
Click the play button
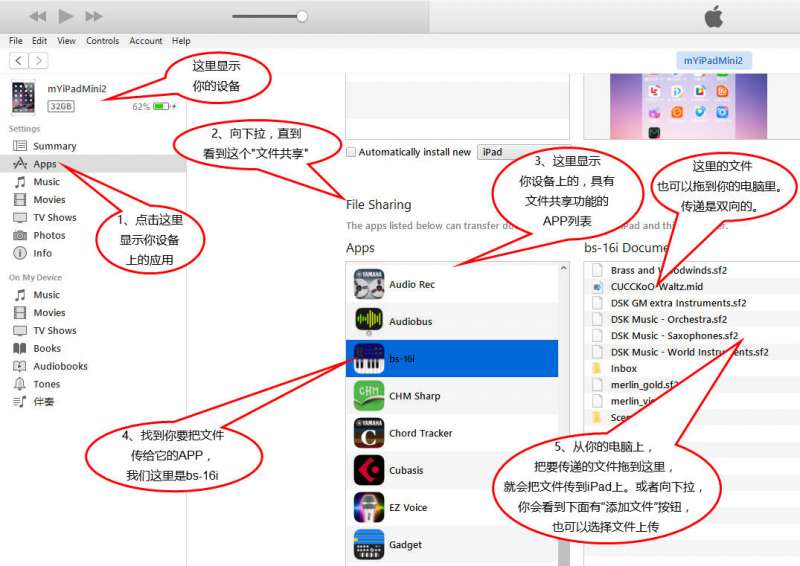[x=65, y=16]
